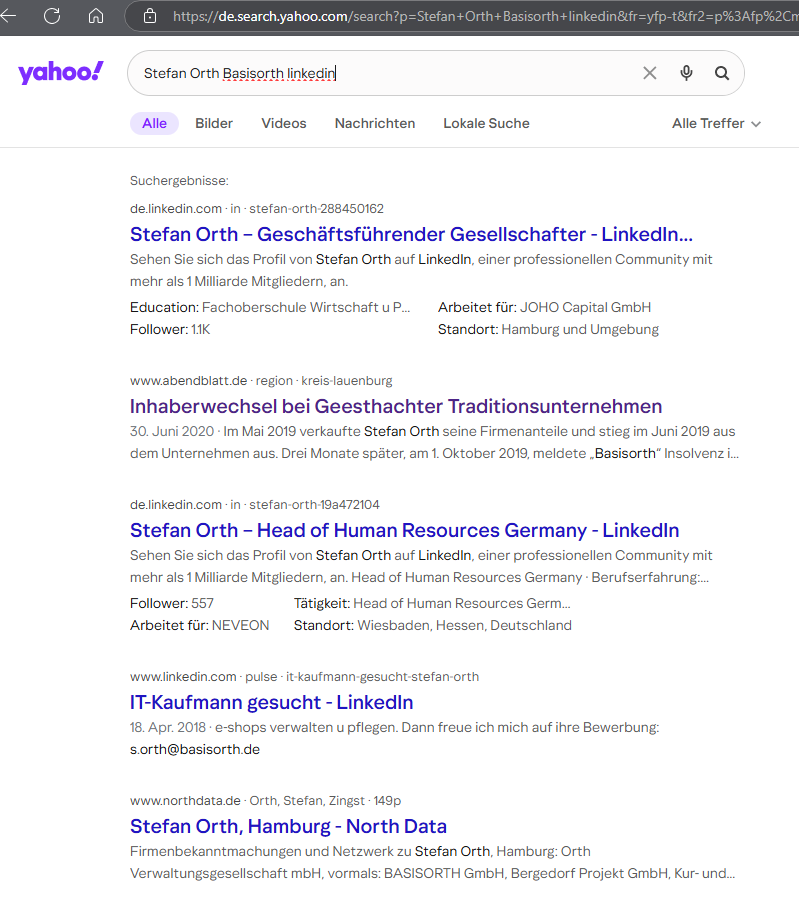Open Stefan Orth Geschäftsführender Gesellschafter LinkedIn result

click(x=411, y=234)
